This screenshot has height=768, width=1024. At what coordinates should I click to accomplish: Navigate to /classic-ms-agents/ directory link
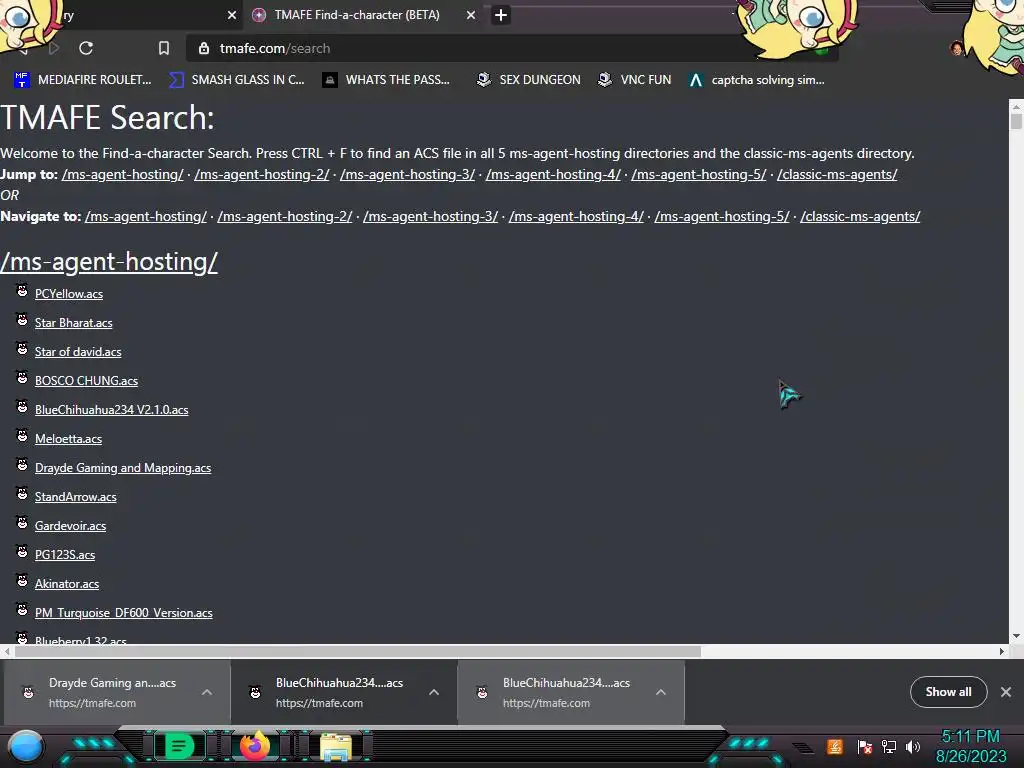(x=860, y=216)
